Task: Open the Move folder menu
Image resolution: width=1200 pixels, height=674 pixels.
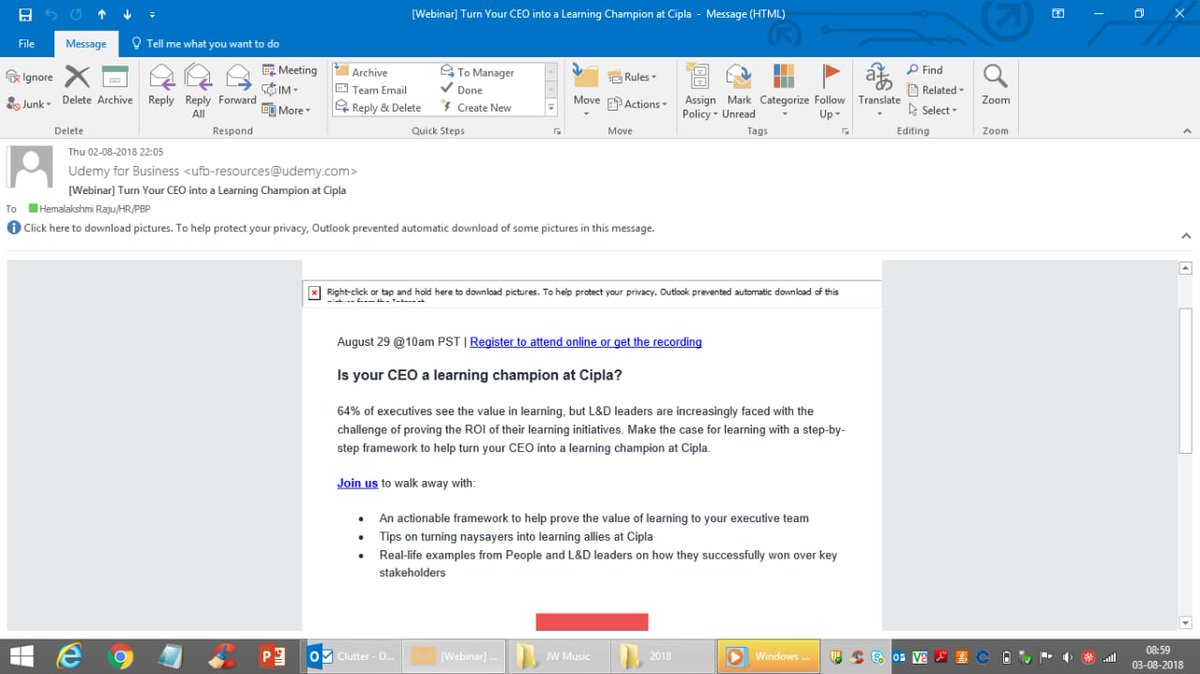Action: pyautogui.click(x=587, y=91)
